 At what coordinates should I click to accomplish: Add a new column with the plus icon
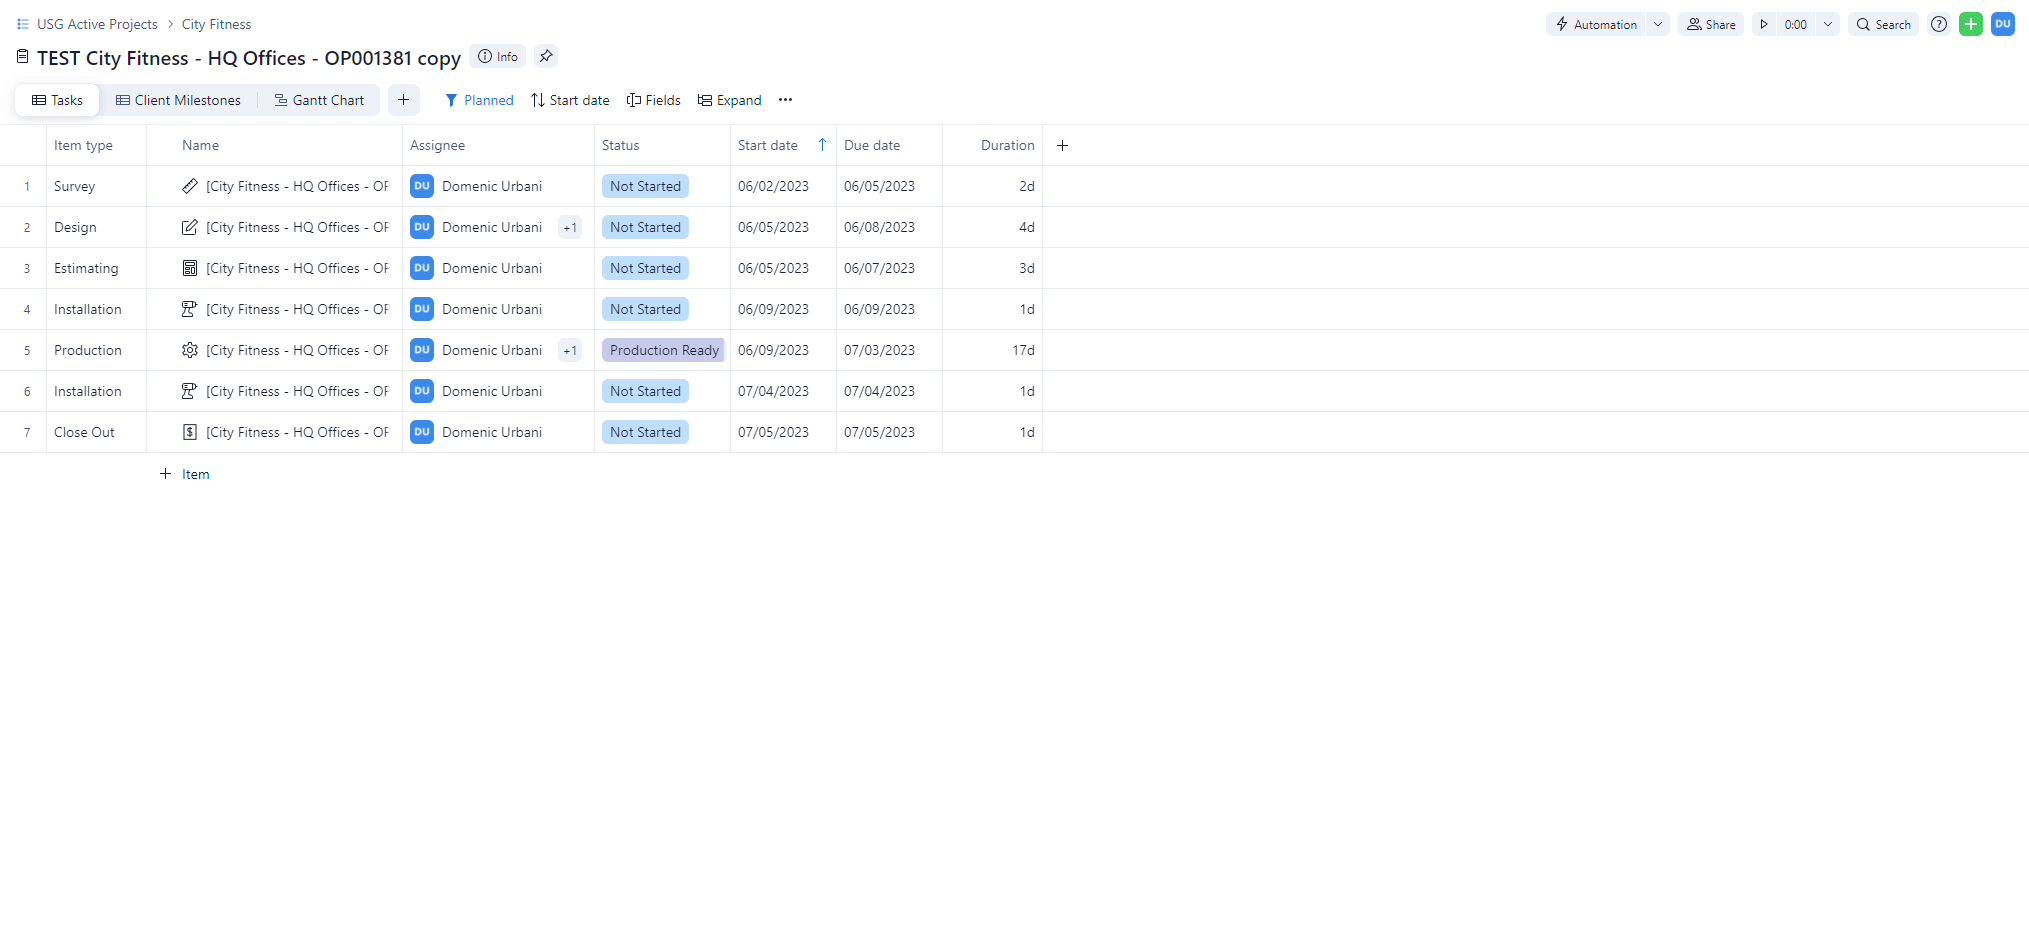pyautogui.click(x=1062, y=145)
